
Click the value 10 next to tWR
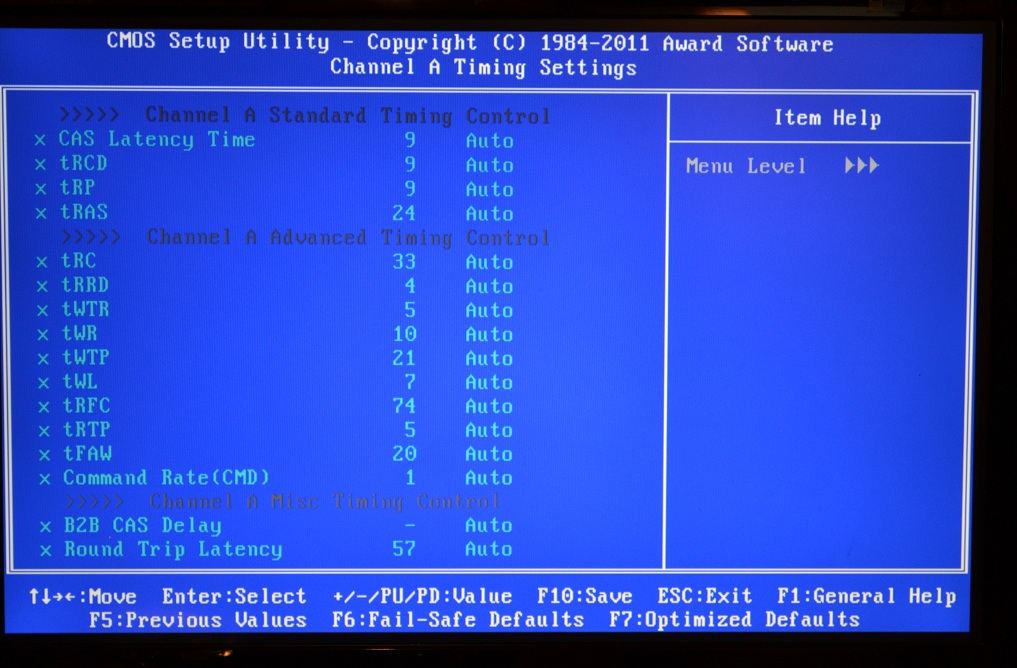pos(404,334)
